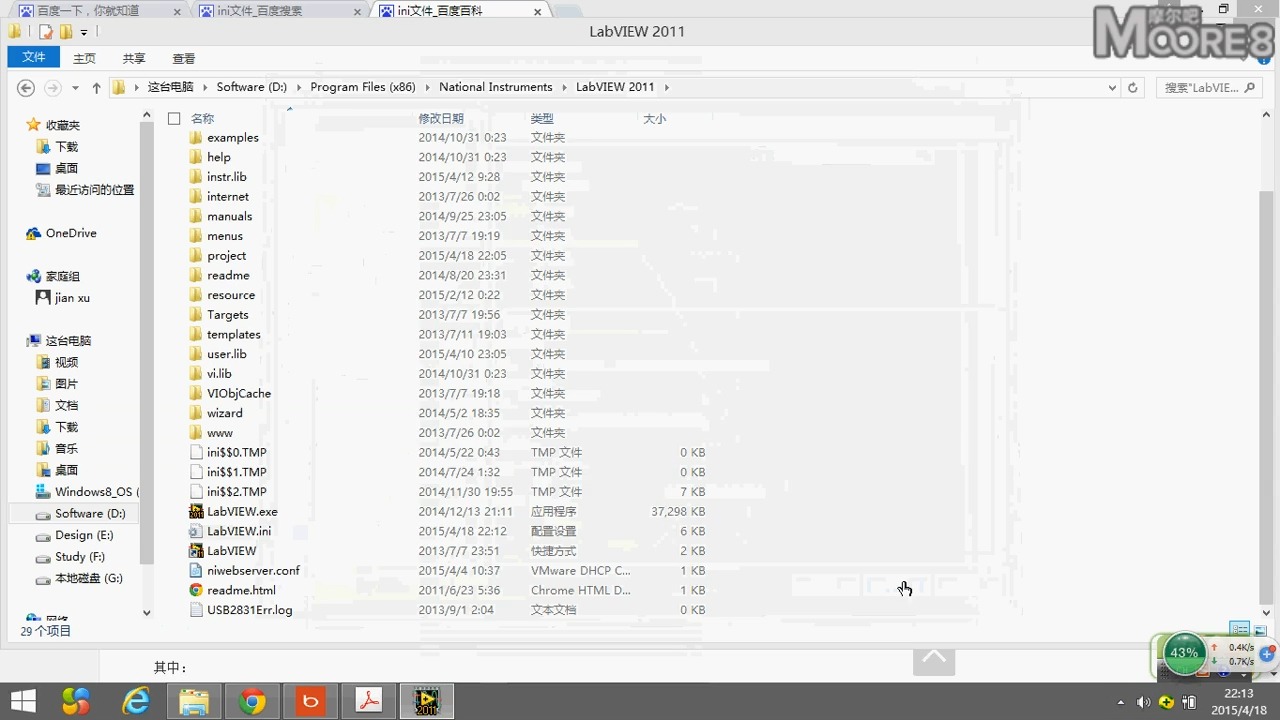Navigate to National Instruments breadcrumb
The height and width of the screenshot is (720, 1280).
[495, 88]
